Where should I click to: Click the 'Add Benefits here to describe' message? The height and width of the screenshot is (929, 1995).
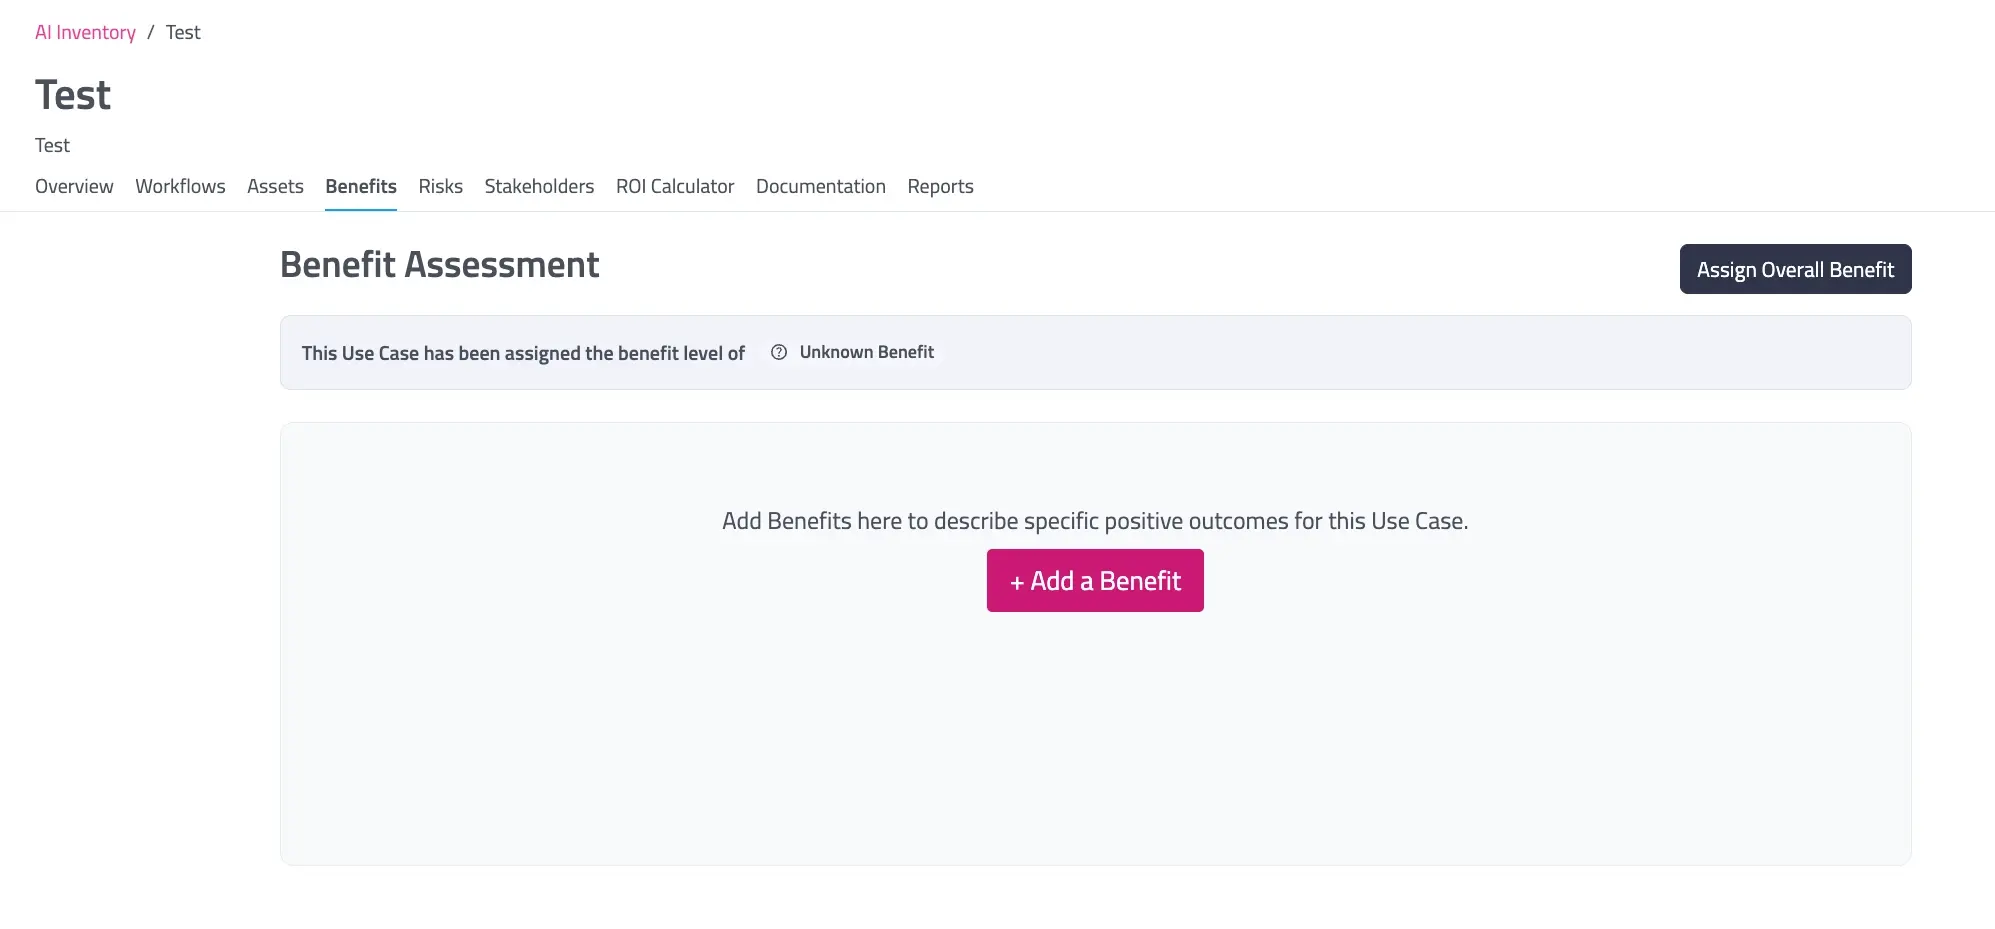[1095, 521]
